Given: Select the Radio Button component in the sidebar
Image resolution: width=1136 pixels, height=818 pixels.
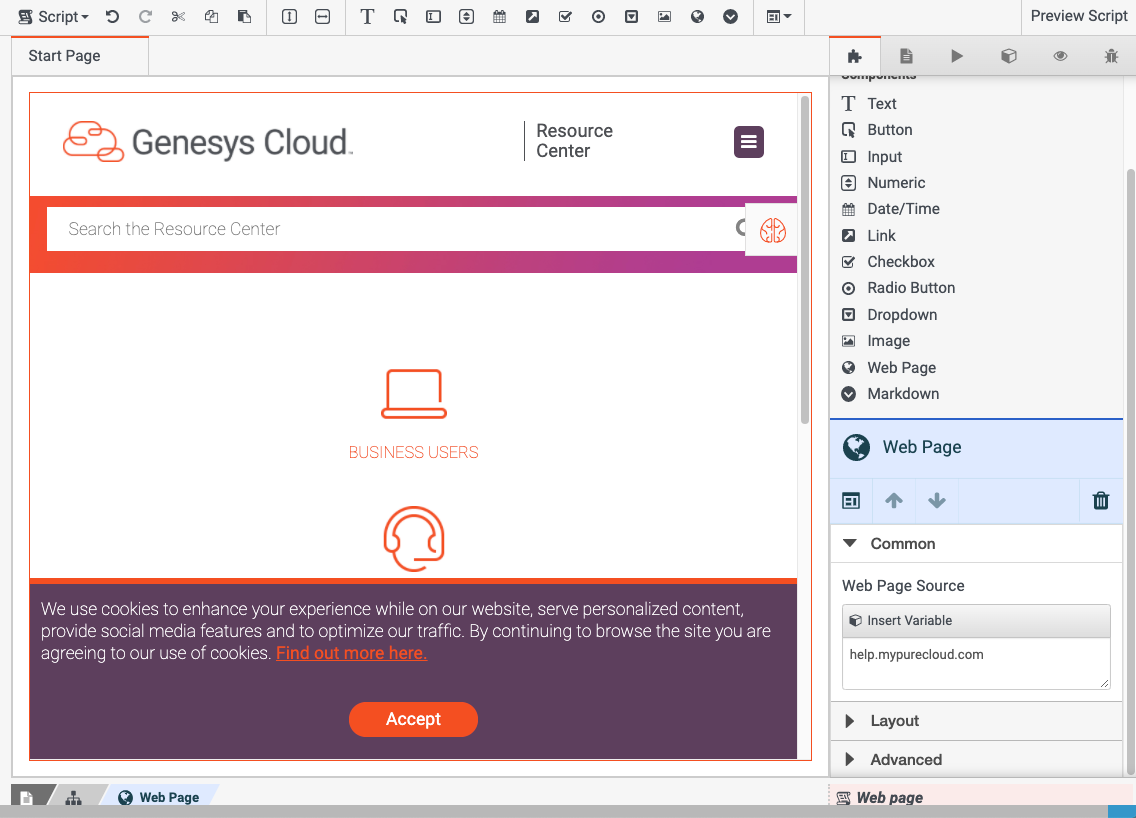Looking at the screenshot, I should pos(909,287).
